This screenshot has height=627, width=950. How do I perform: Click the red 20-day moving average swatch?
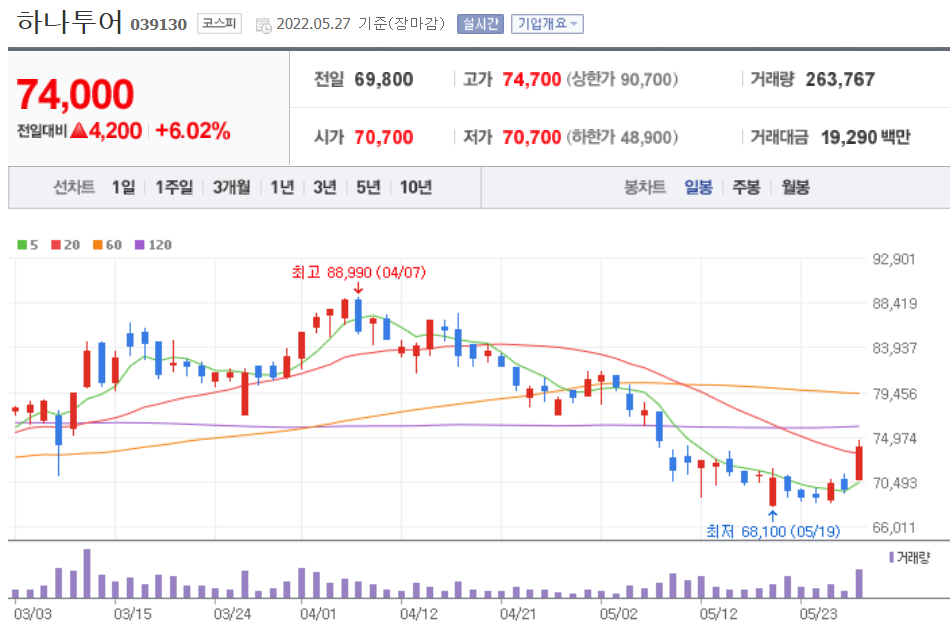click(x=56, y=245)
